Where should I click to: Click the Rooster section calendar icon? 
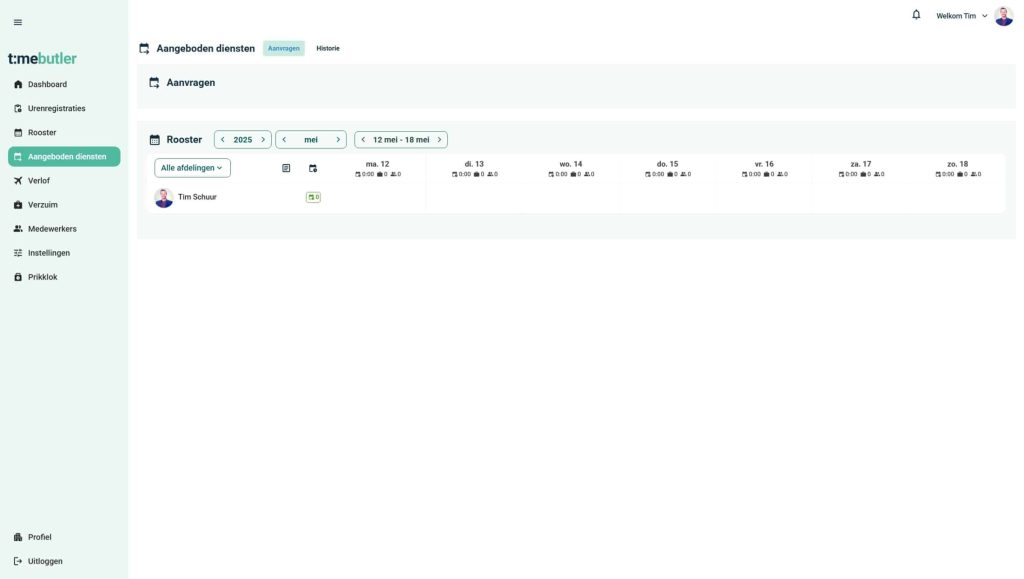pyautogui.click(x=155, y=140)
